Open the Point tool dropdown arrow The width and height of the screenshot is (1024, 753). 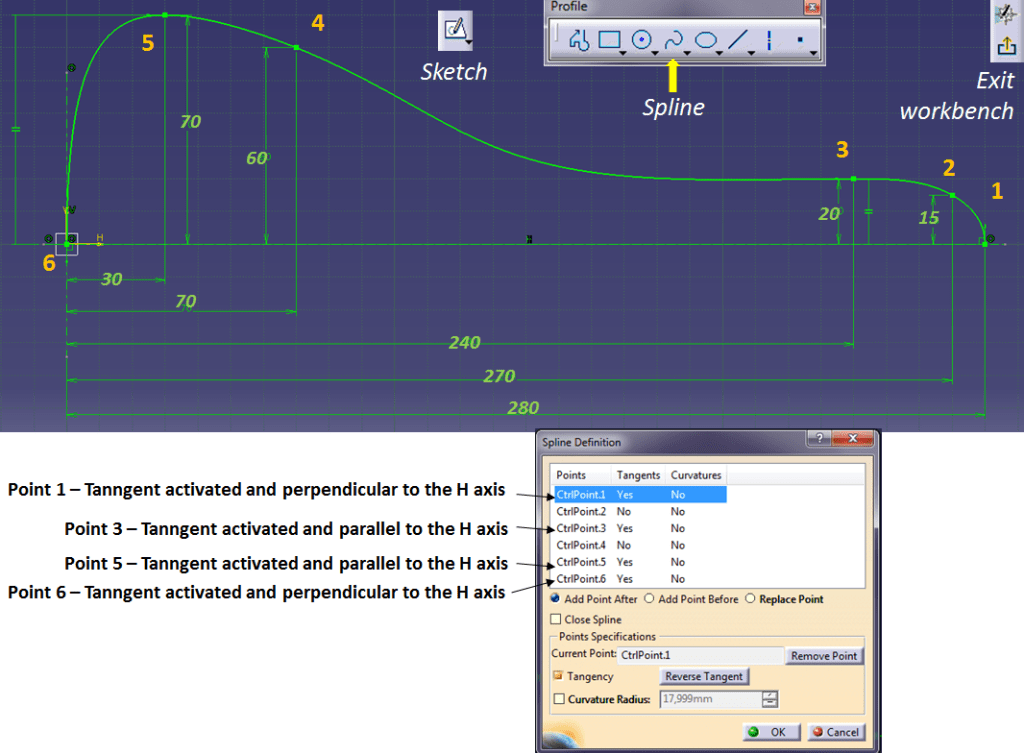pyautogui.click(x=815, y=53)
